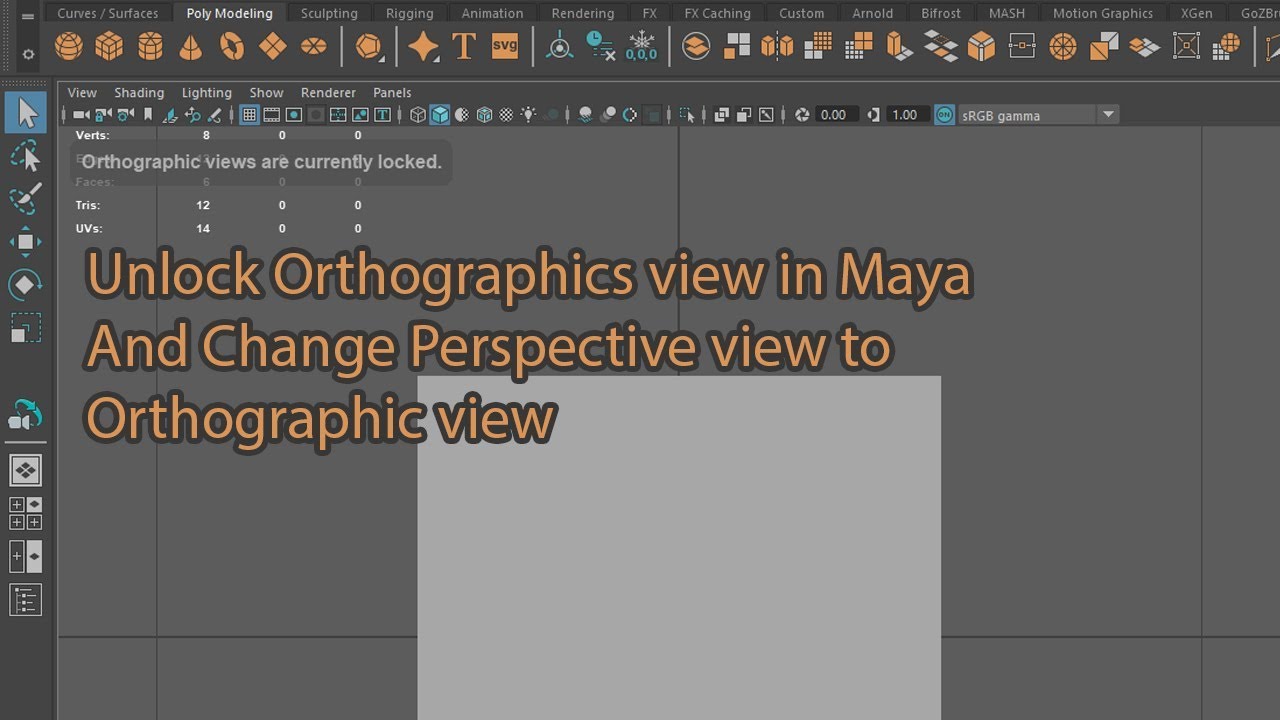1280x720 pixels.
Task: Activate the Select tool arrow
Action: [x=26, y=113]
